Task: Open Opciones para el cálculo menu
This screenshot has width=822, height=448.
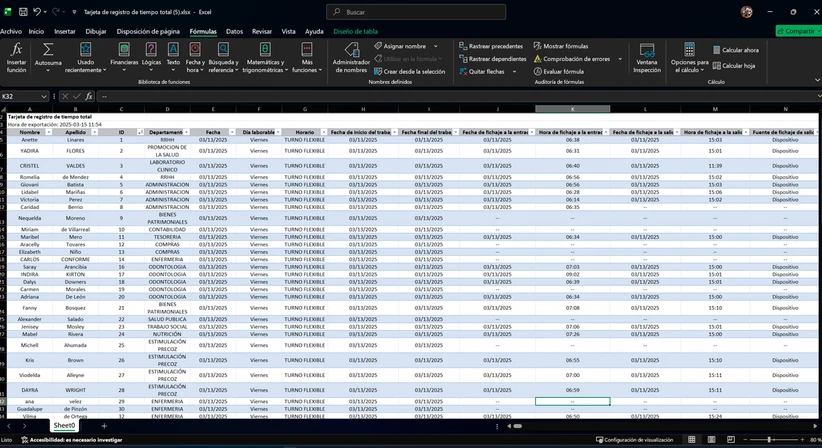Action: [x=689, y=58]
